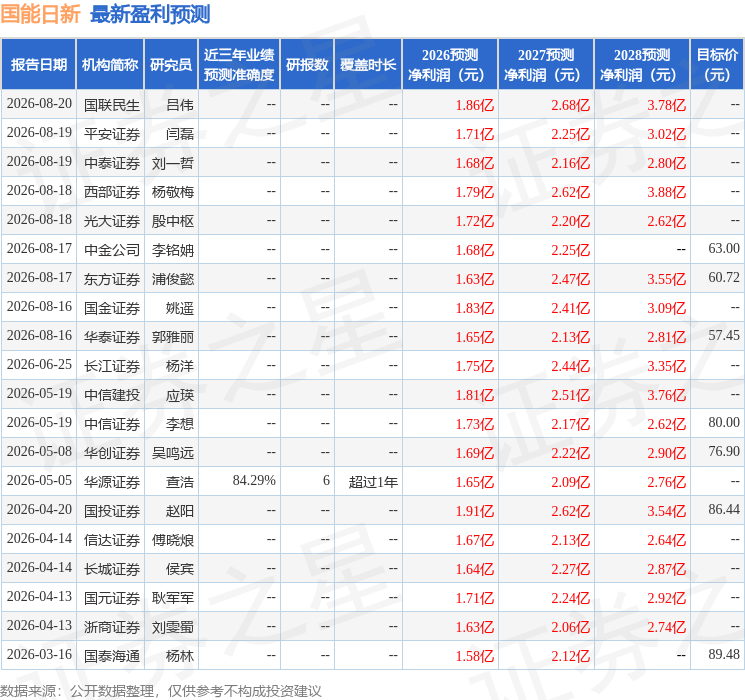The image size is (745, 700).
Task: Select the 国联民生 institution cell
Action: (112, 105)
